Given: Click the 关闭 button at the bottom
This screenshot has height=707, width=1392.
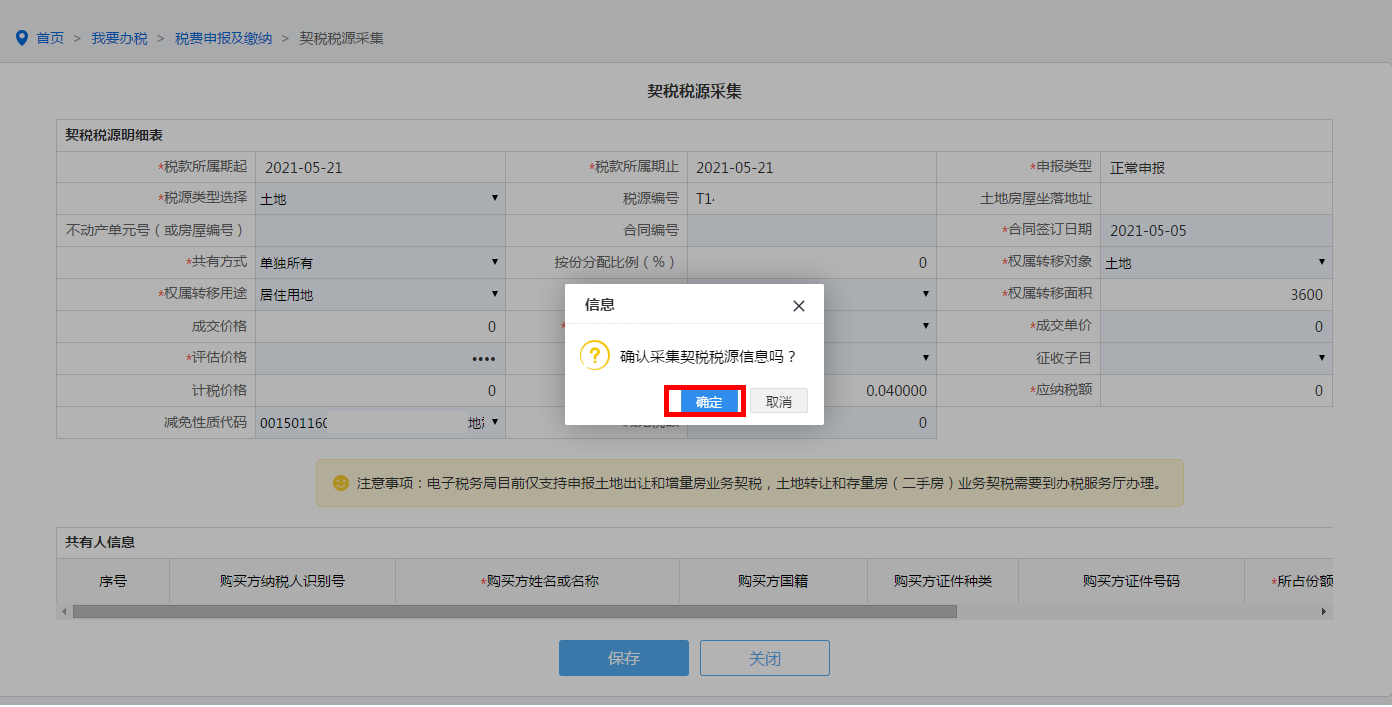Looking at the screenshot, I should [765, 658].
